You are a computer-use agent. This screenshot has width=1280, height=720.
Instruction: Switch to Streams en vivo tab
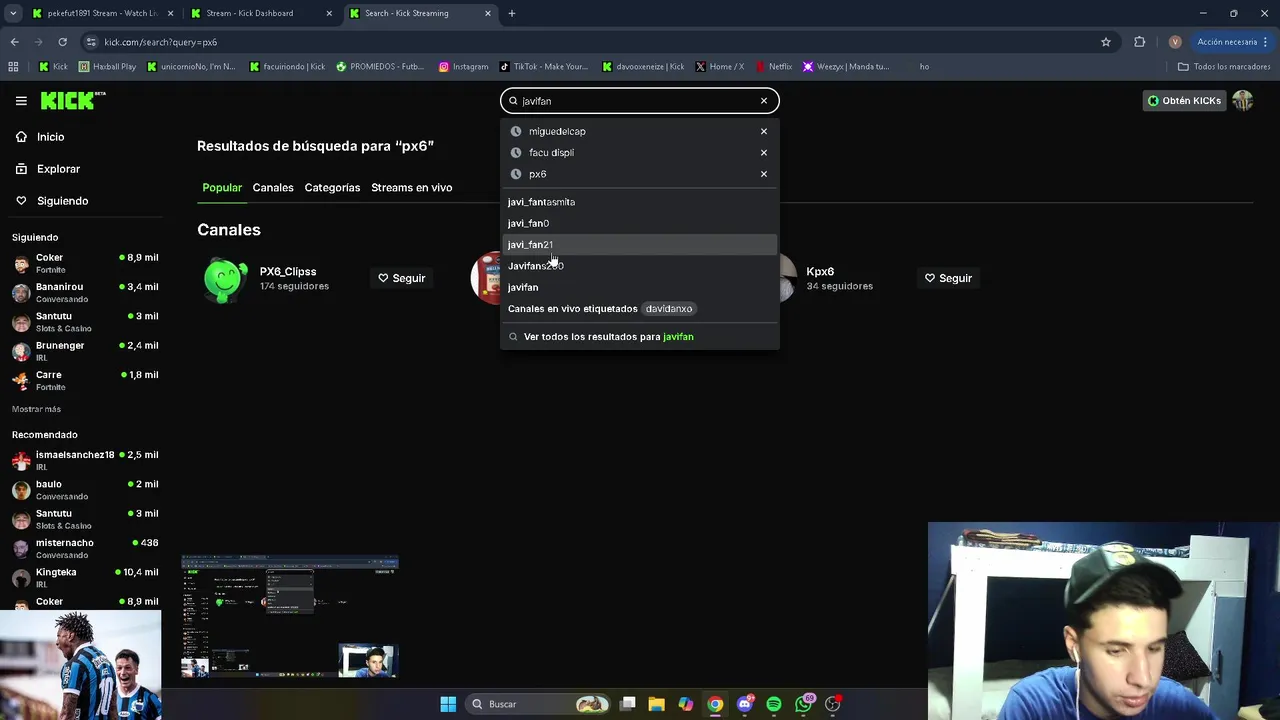click(x=411, y=188)
